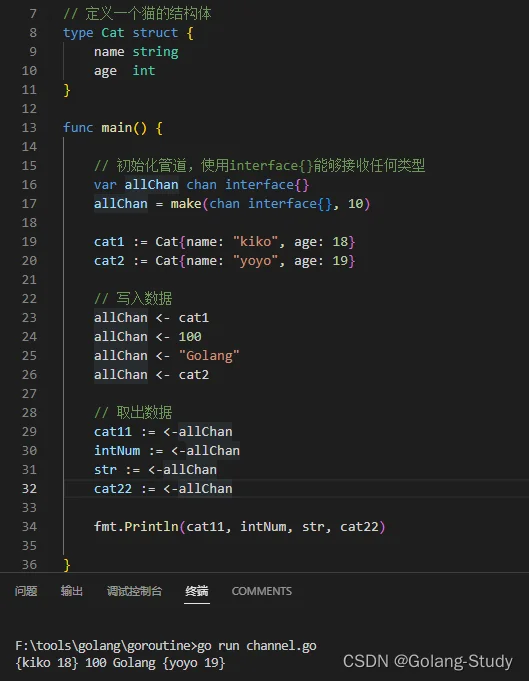Click 'cat11 := <-allChan' line
Image resolution: width=529 pixels, height=681 pixels.
163,432
